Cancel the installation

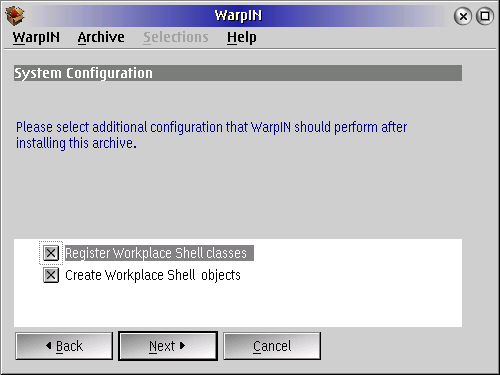pyautogui.click(x=272, y=346)
